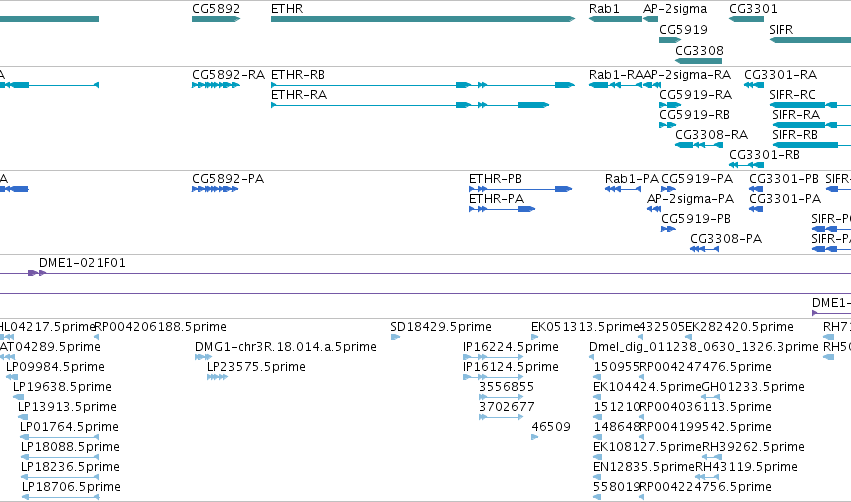Click the LP23575.5prime EST label
This screenshot has width=851, height=502.
pos(256,367)
